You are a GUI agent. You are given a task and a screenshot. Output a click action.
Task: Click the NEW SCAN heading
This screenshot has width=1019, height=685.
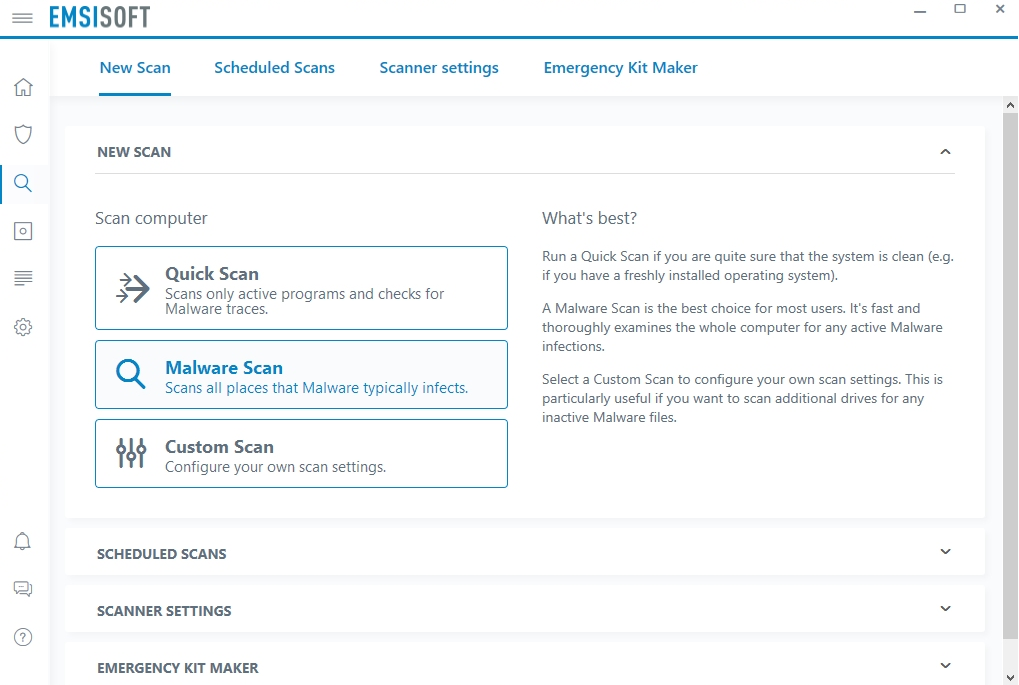point(134,152)
